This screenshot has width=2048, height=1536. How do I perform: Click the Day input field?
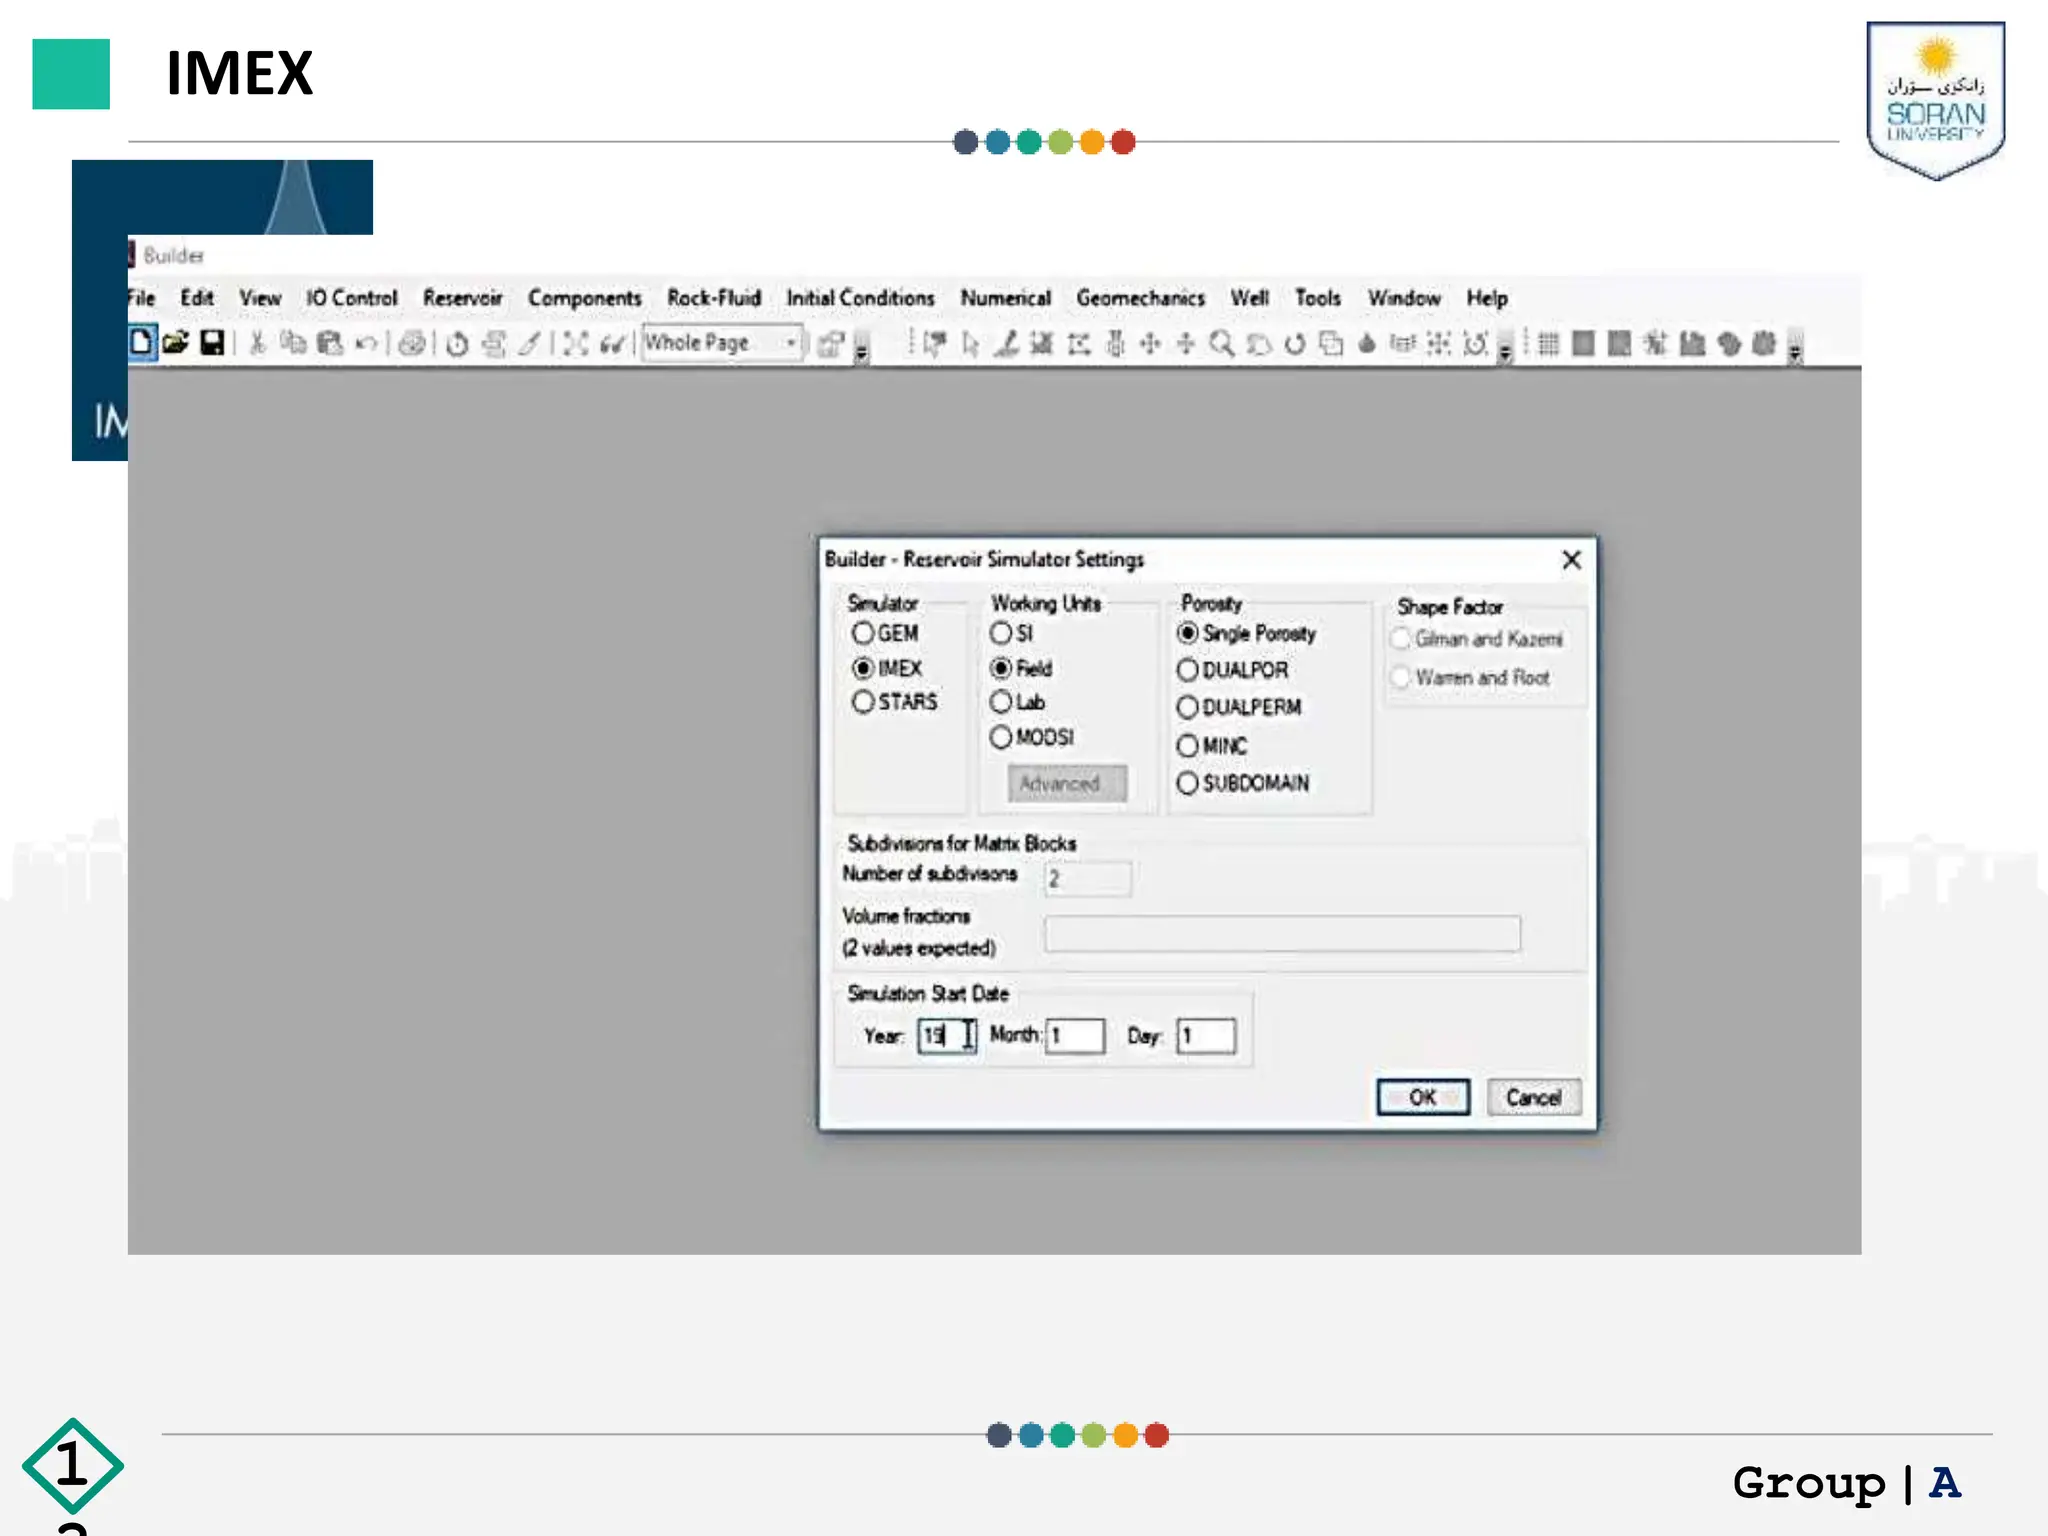(x=1206, y=1036)
